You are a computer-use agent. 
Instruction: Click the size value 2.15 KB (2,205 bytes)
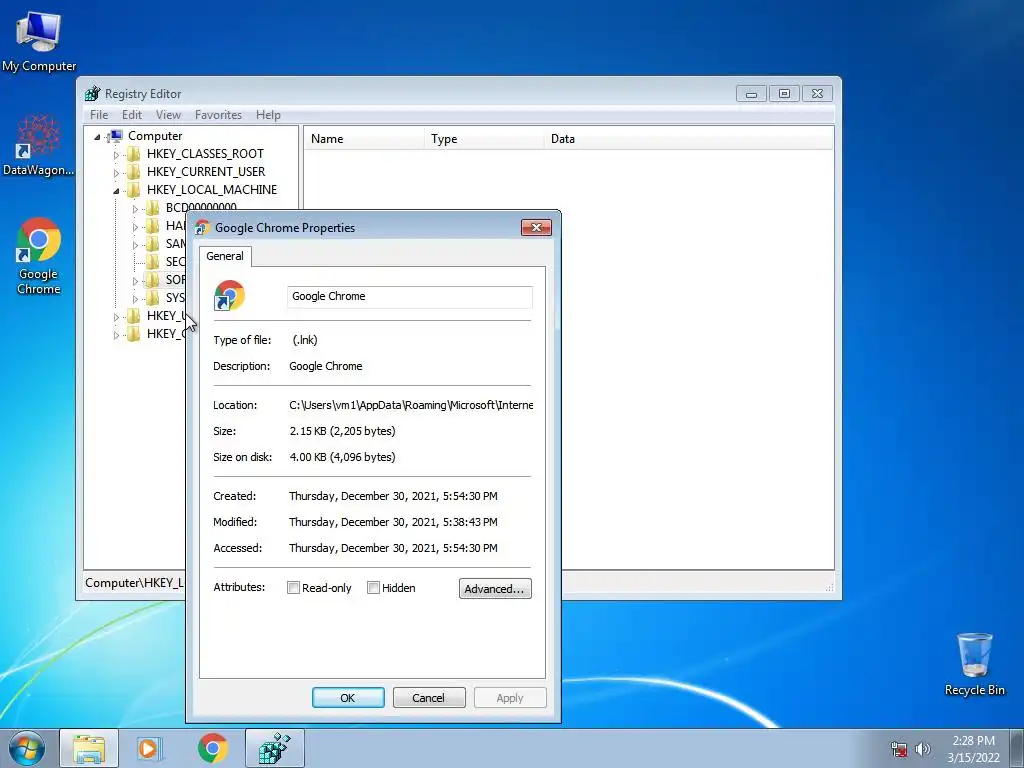342,431
